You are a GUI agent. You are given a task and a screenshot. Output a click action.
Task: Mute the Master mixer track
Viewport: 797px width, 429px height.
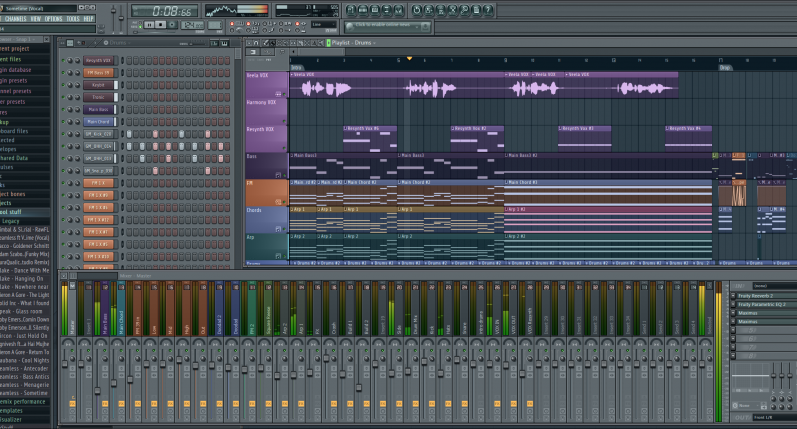(72, 350)
